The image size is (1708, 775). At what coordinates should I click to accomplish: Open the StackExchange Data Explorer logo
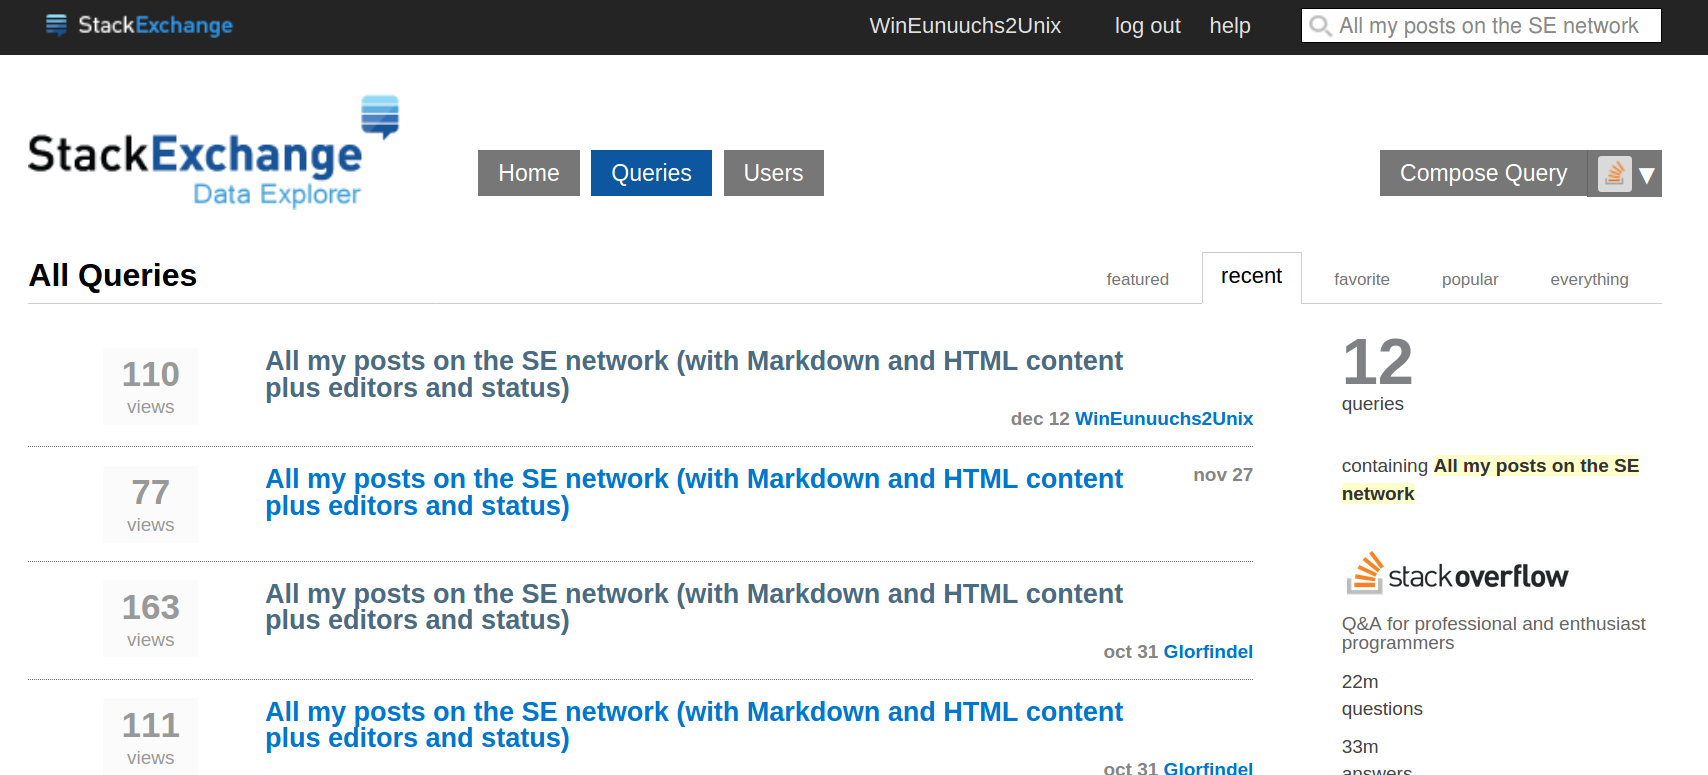coord(213,152)
